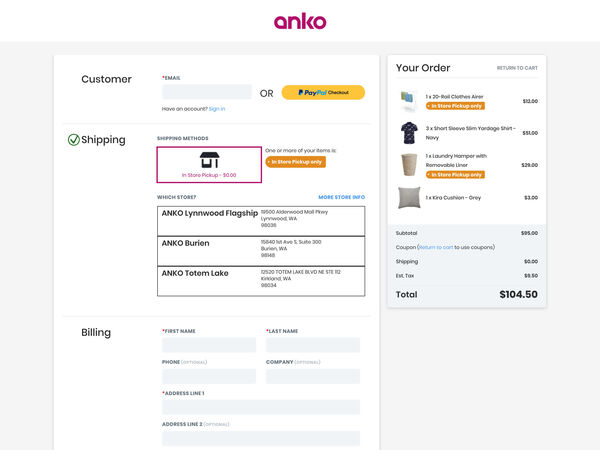Click the anko logo
This screenshot has width=600, height=450.
[x=300, y=21]
